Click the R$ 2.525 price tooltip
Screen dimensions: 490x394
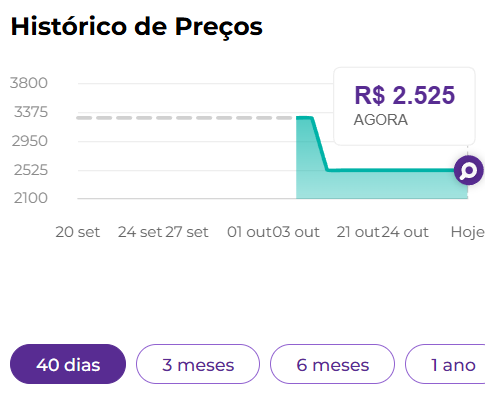[x=404, y=106]
